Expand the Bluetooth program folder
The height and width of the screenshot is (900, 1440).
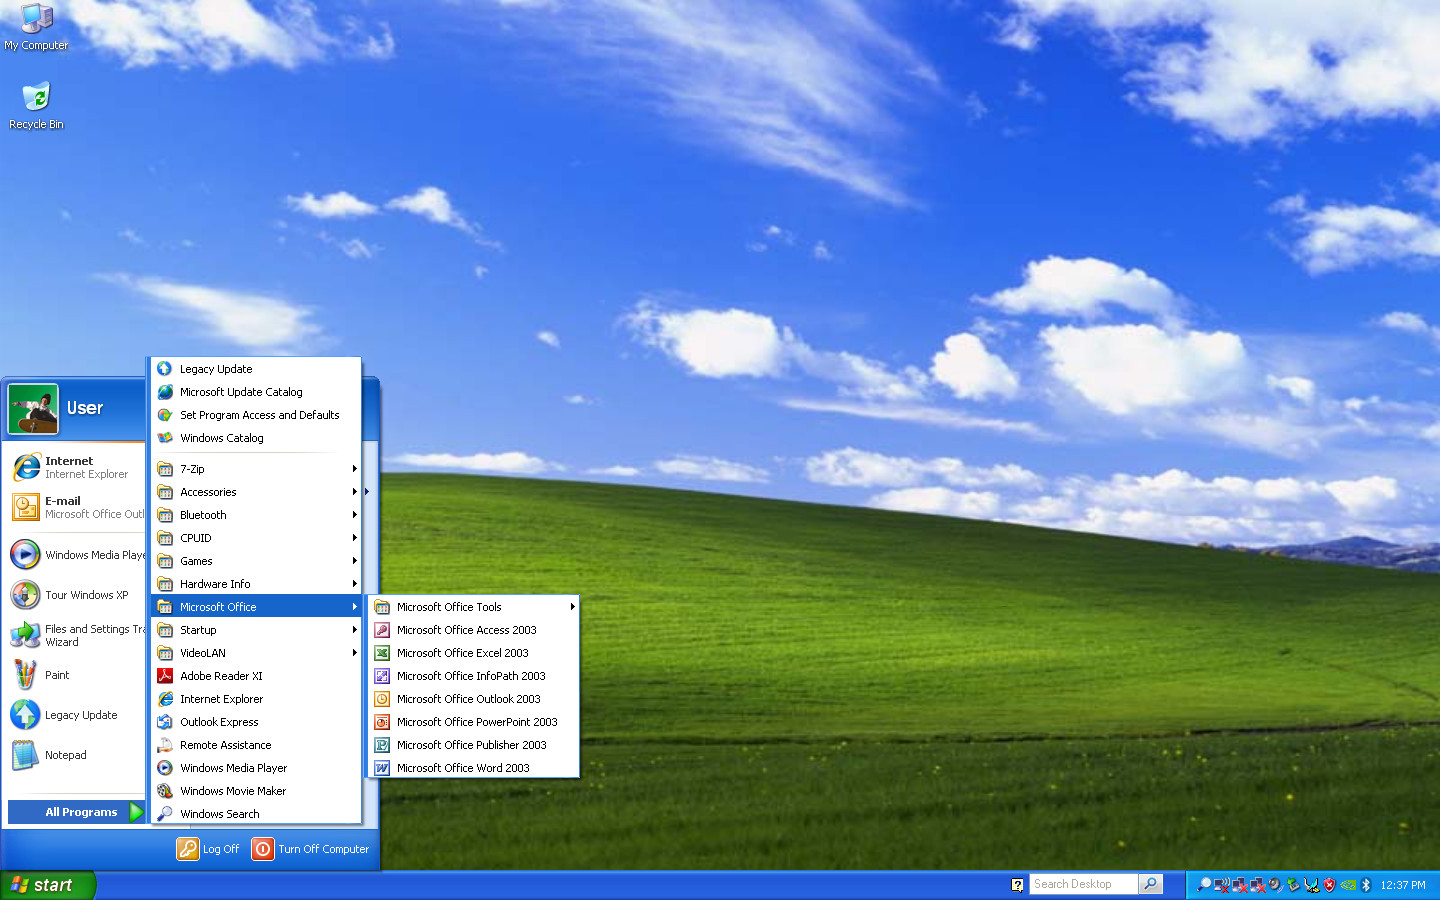coord(256,515)
